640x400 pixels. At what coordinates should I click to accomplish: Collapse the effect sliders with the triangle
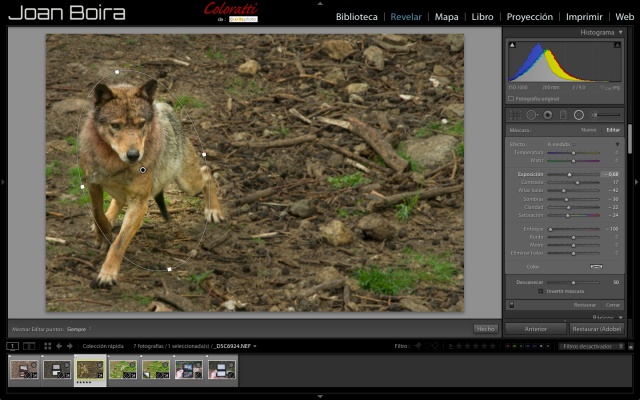[x=617, y=144]
